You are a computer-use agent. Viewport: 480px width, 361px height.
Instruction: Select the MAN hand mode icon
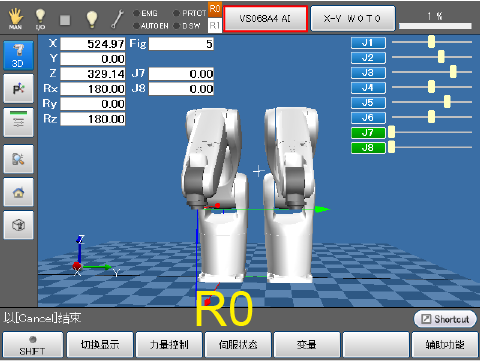pos(15,19)
